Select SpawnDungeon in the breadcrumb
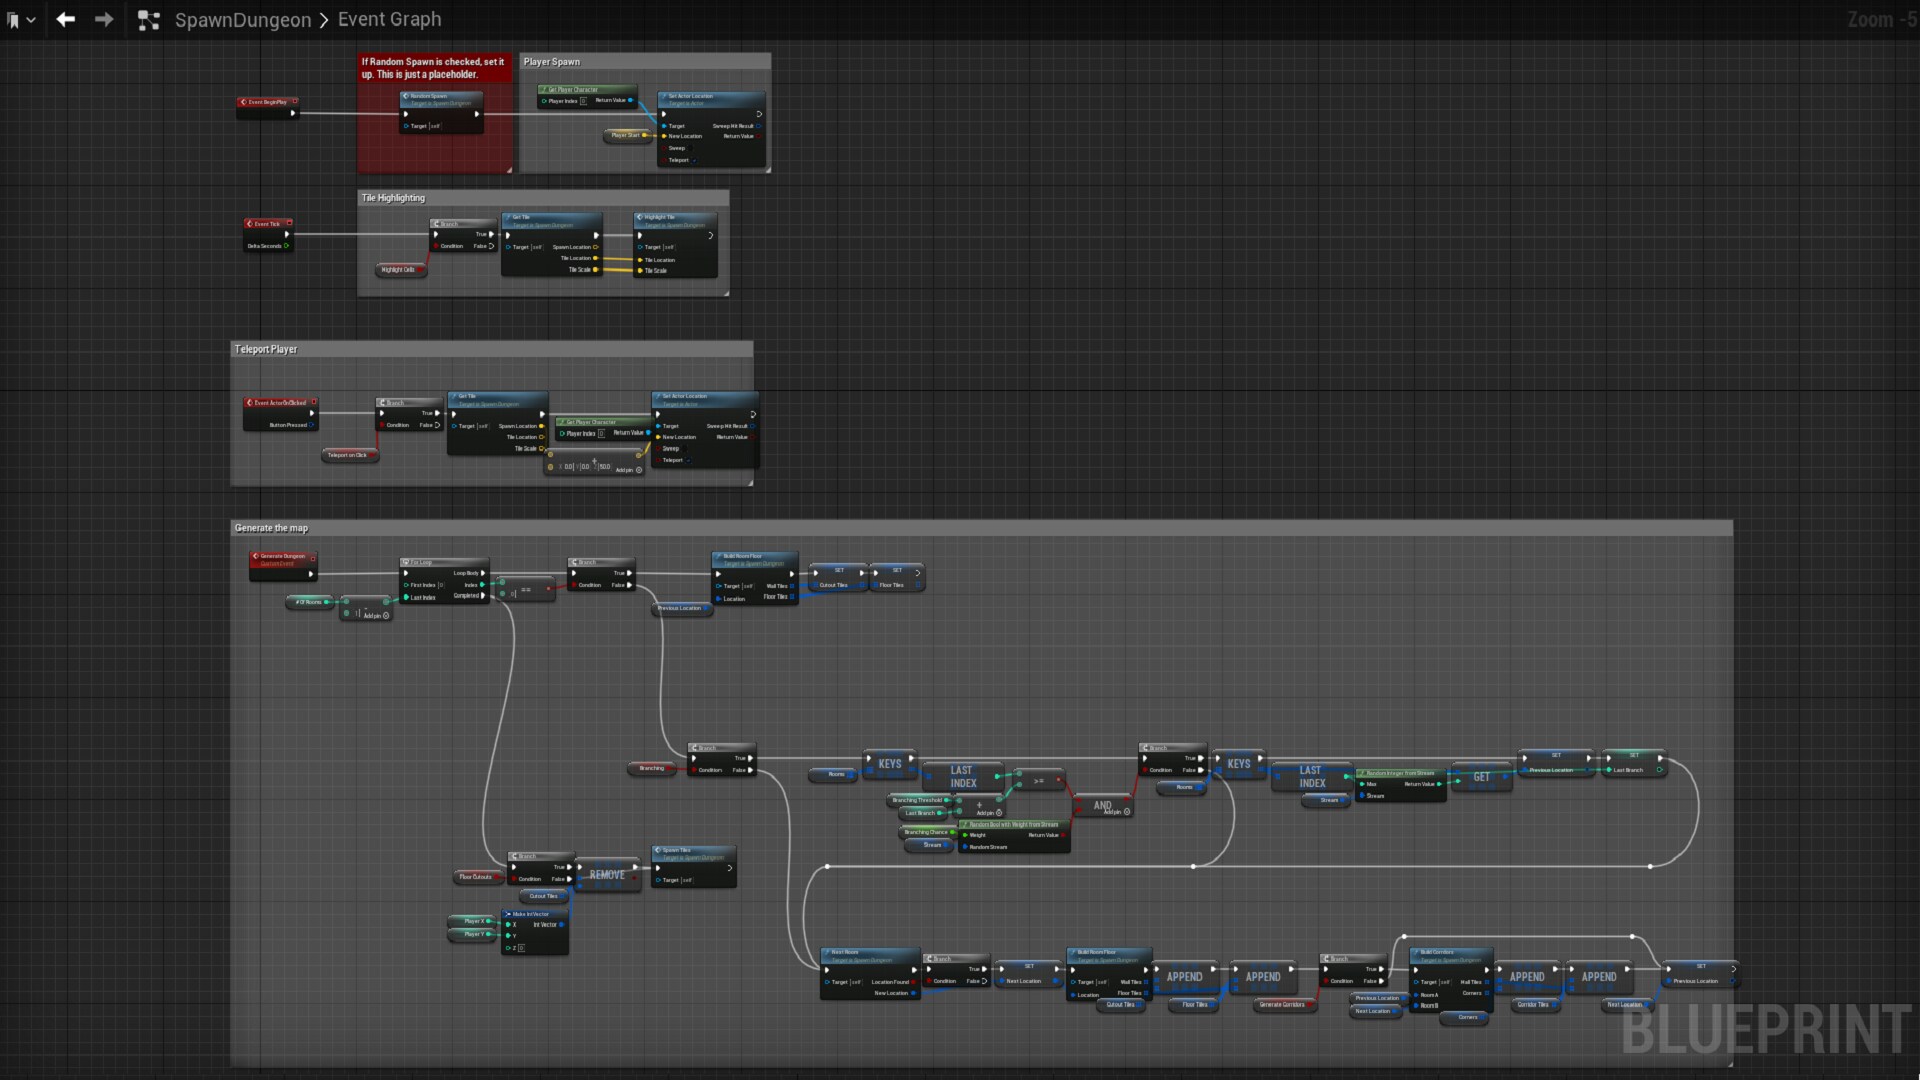Viewport: 1920px width, 1080px height. coord(243,20)
